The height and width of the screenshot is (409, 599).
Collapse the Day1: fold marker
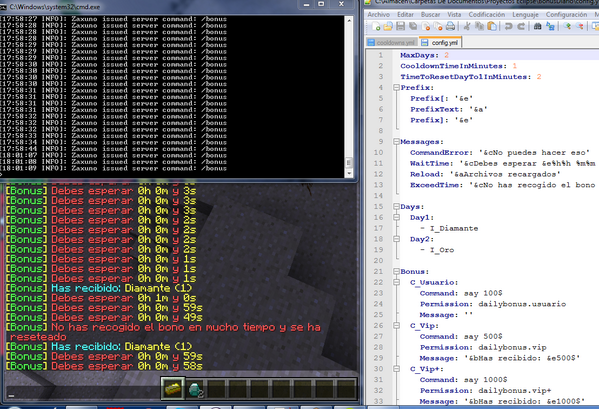click(396, 217)
